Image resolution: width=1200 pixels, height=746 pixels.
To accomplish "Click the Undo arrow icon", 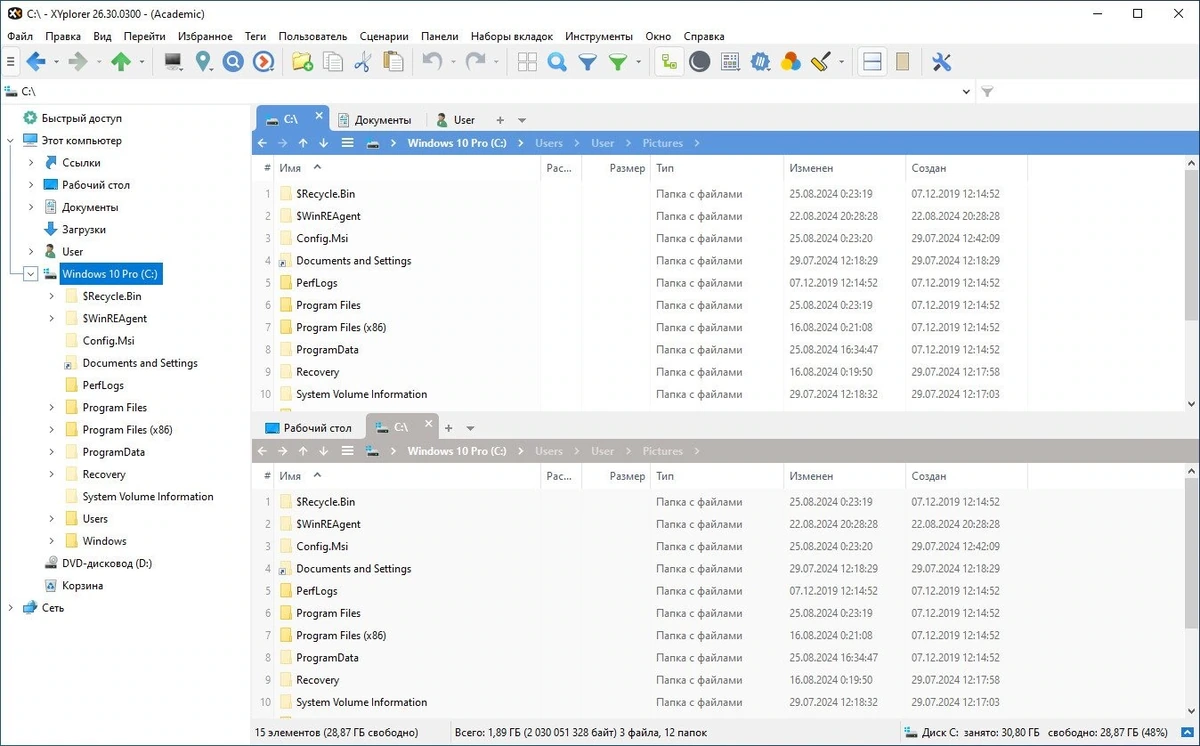I will click(x=432, y=62).
